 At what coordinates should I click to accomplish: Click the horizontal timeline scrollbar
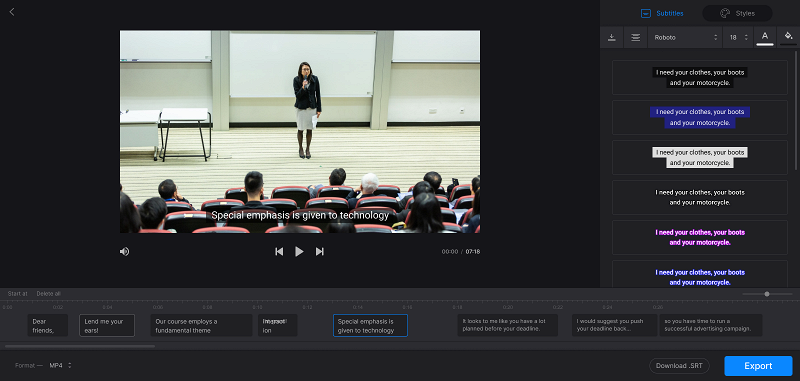point(80,346)
